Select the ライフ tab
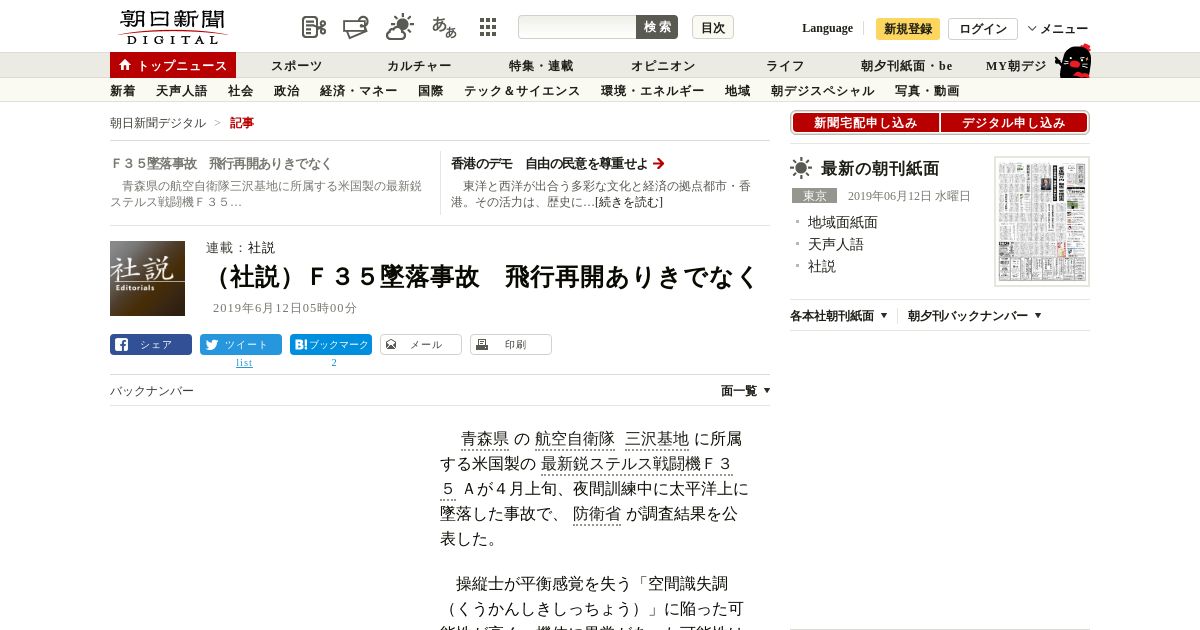 tap(785, 66)
